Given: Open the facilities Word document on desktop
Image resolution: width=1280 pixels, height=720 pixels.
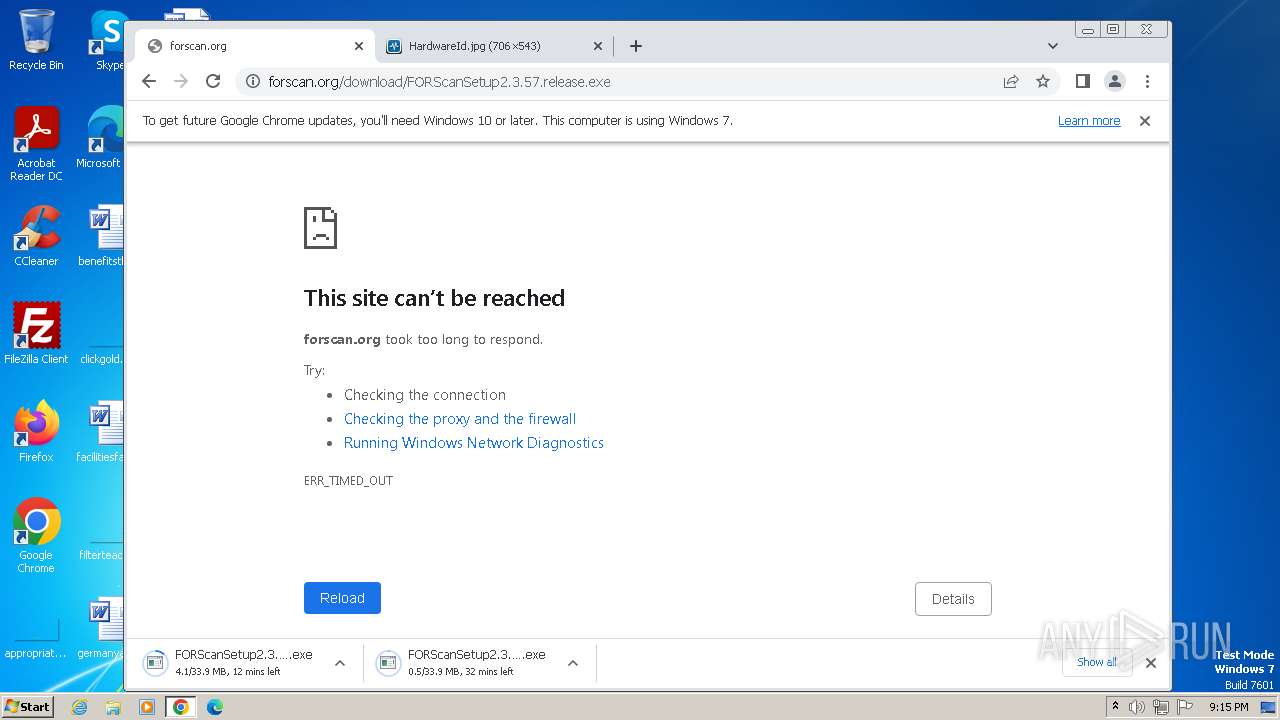Looking at the screenshot, I should pos(101,431).
